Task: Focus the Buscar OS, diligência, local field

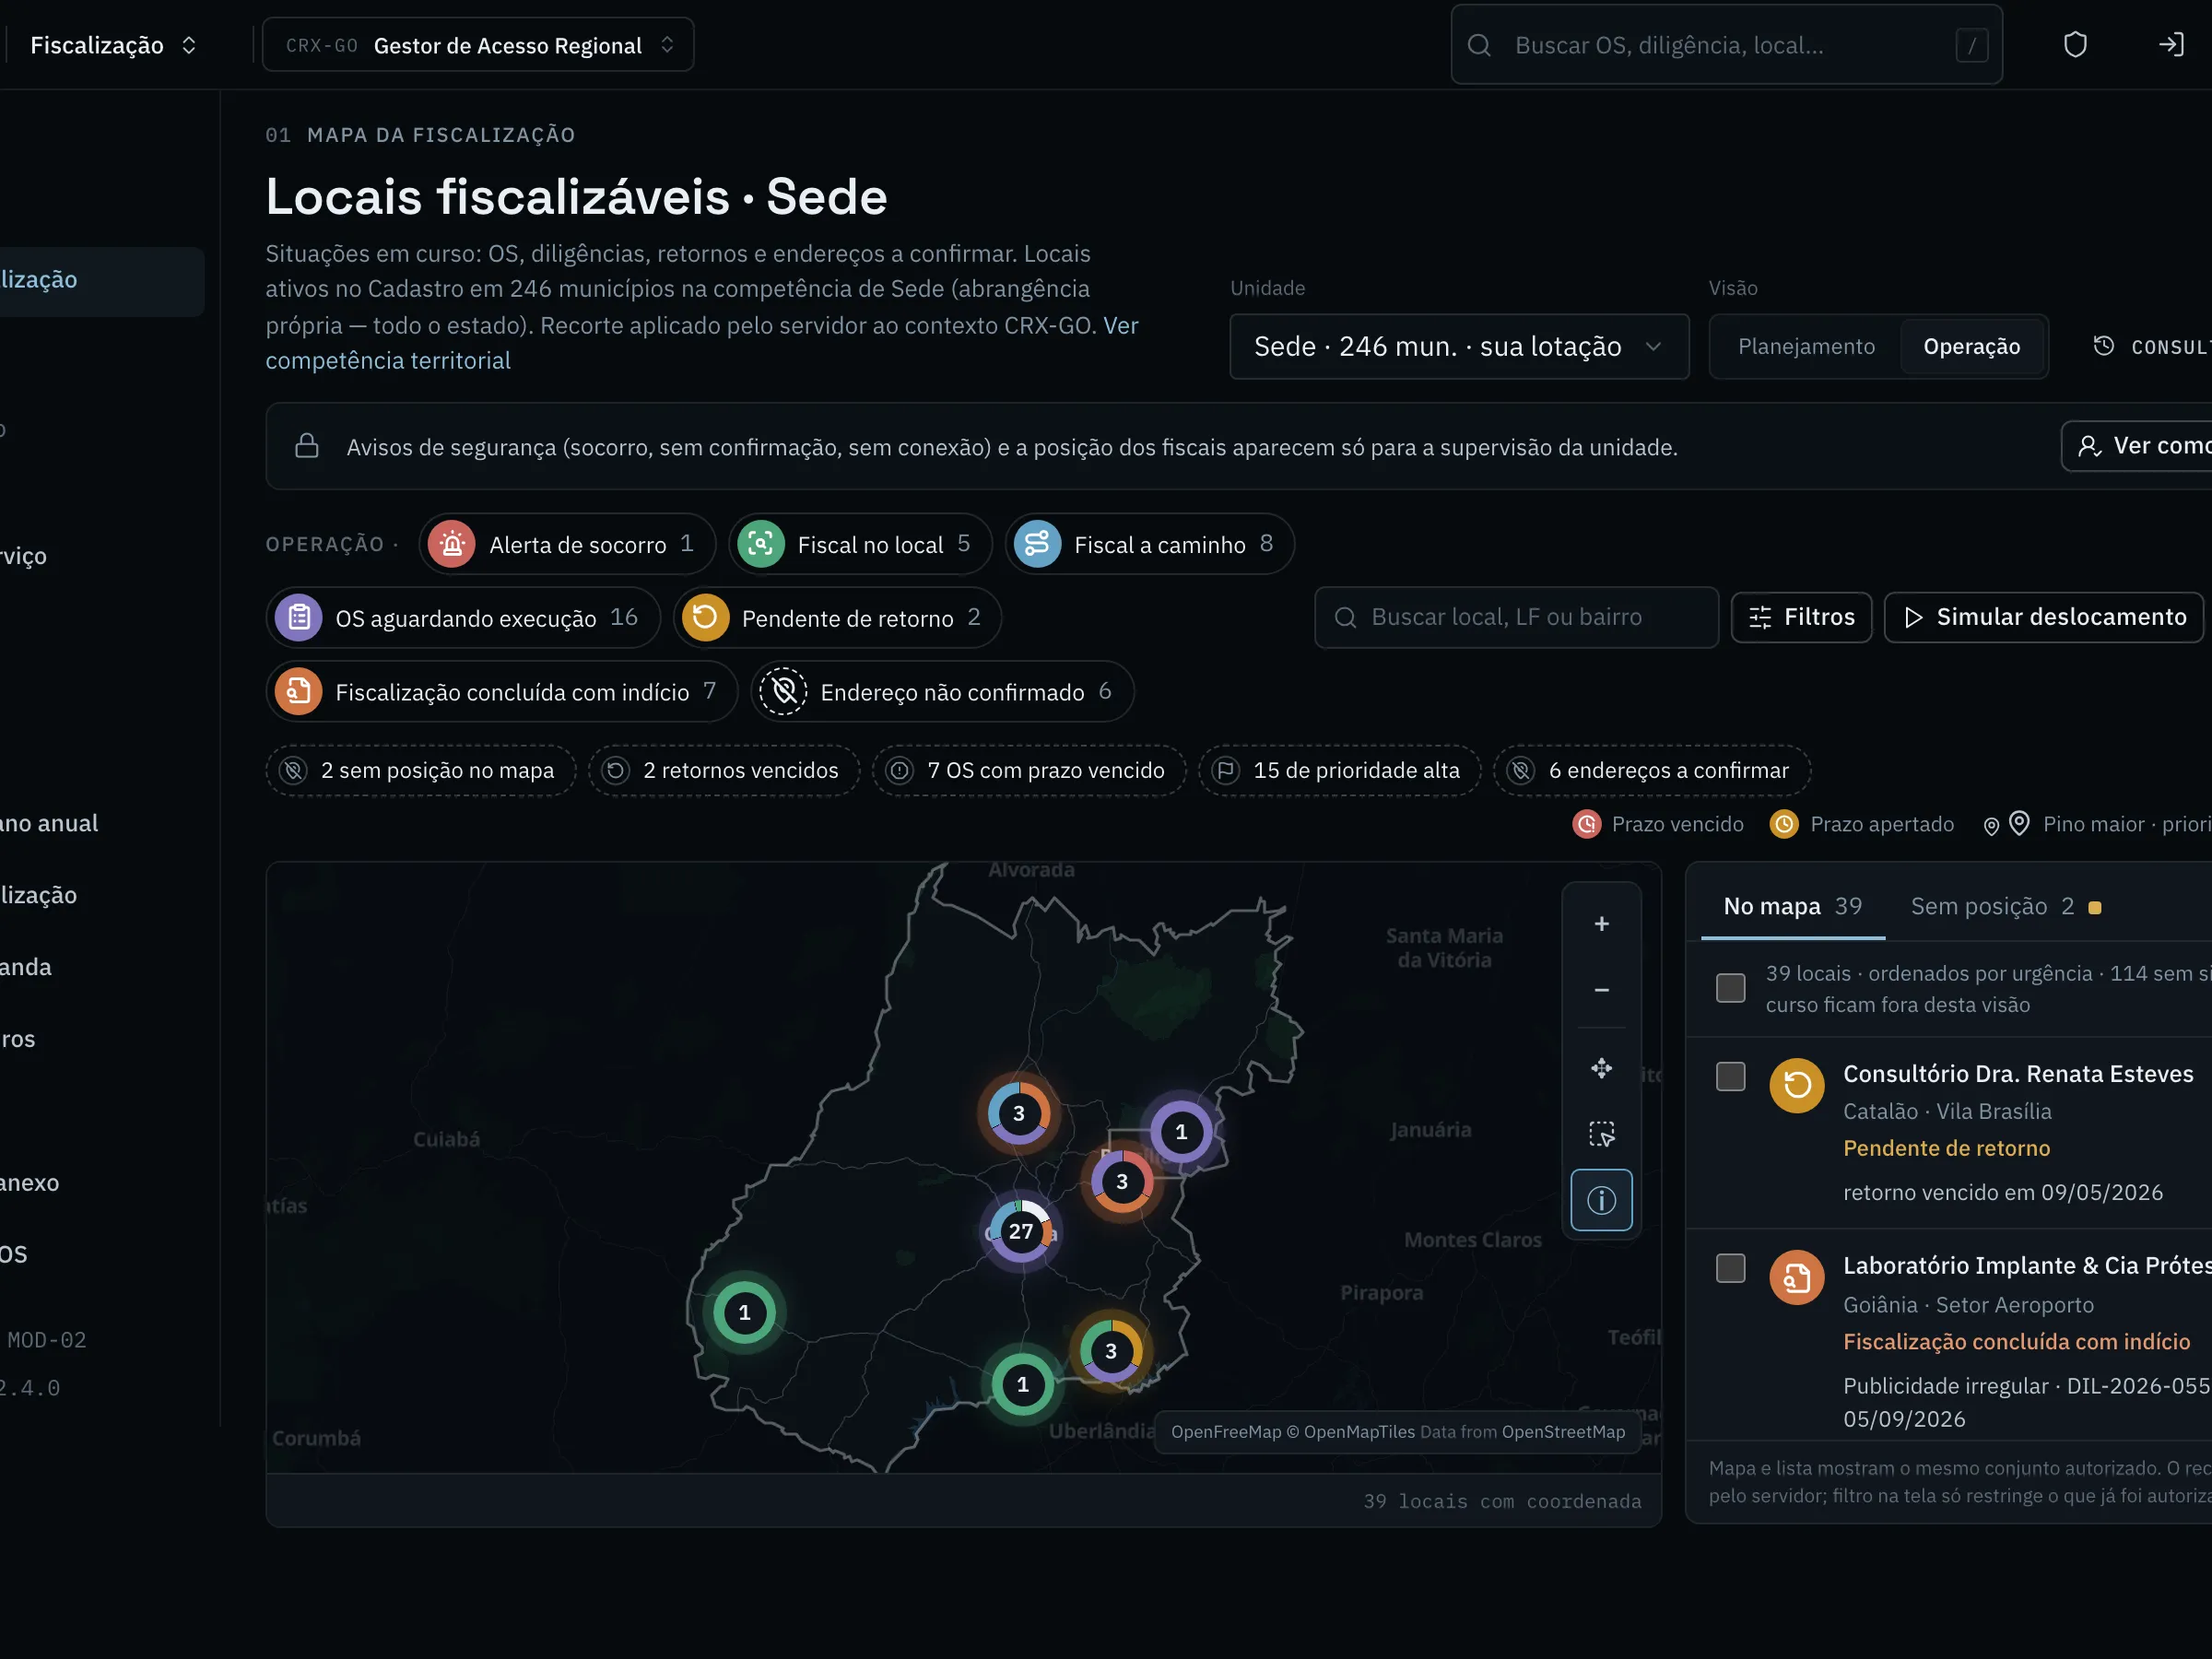Action: pos(1726,45)
